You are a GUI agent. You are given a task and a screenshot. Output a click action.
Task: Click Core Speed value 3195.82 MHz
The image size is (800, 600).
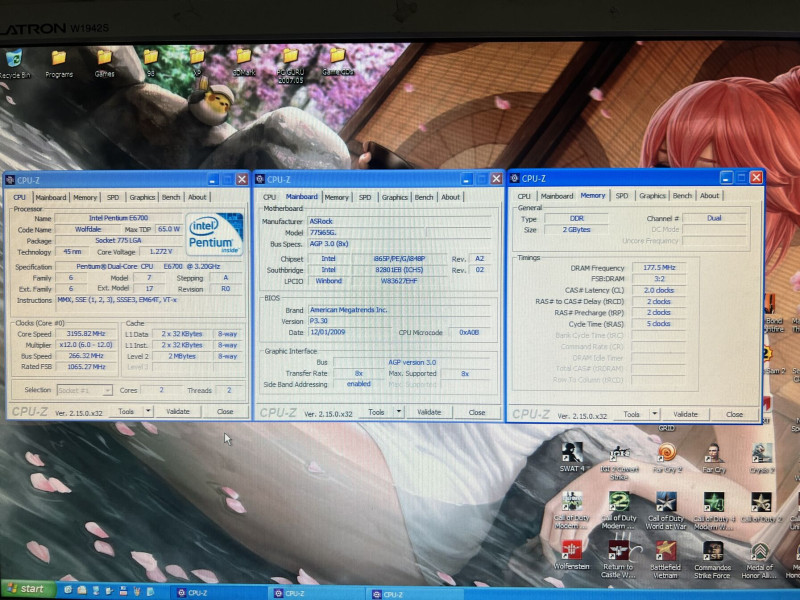coord(86,334)
